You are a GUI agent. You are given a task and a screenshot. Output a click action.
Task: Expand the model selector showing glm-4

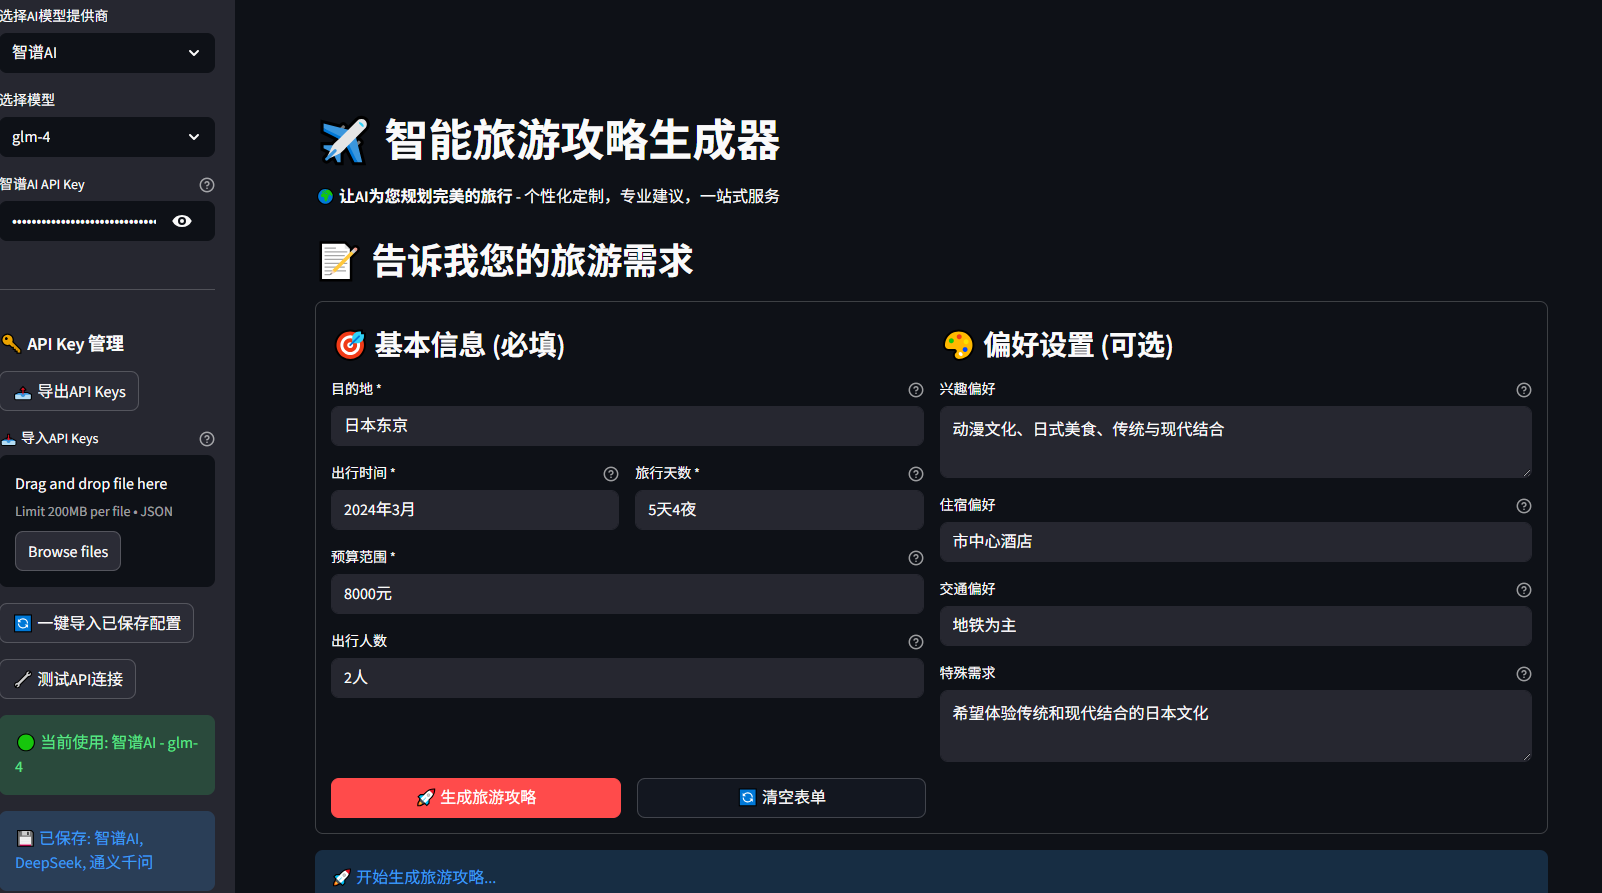(x=107, y=137)
